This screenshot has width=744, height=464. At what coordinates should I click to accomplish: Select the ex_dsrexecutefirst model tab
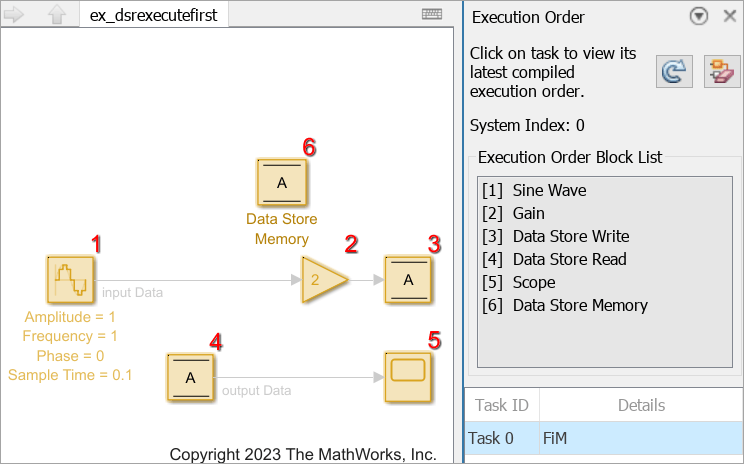[x=154, y=15]
